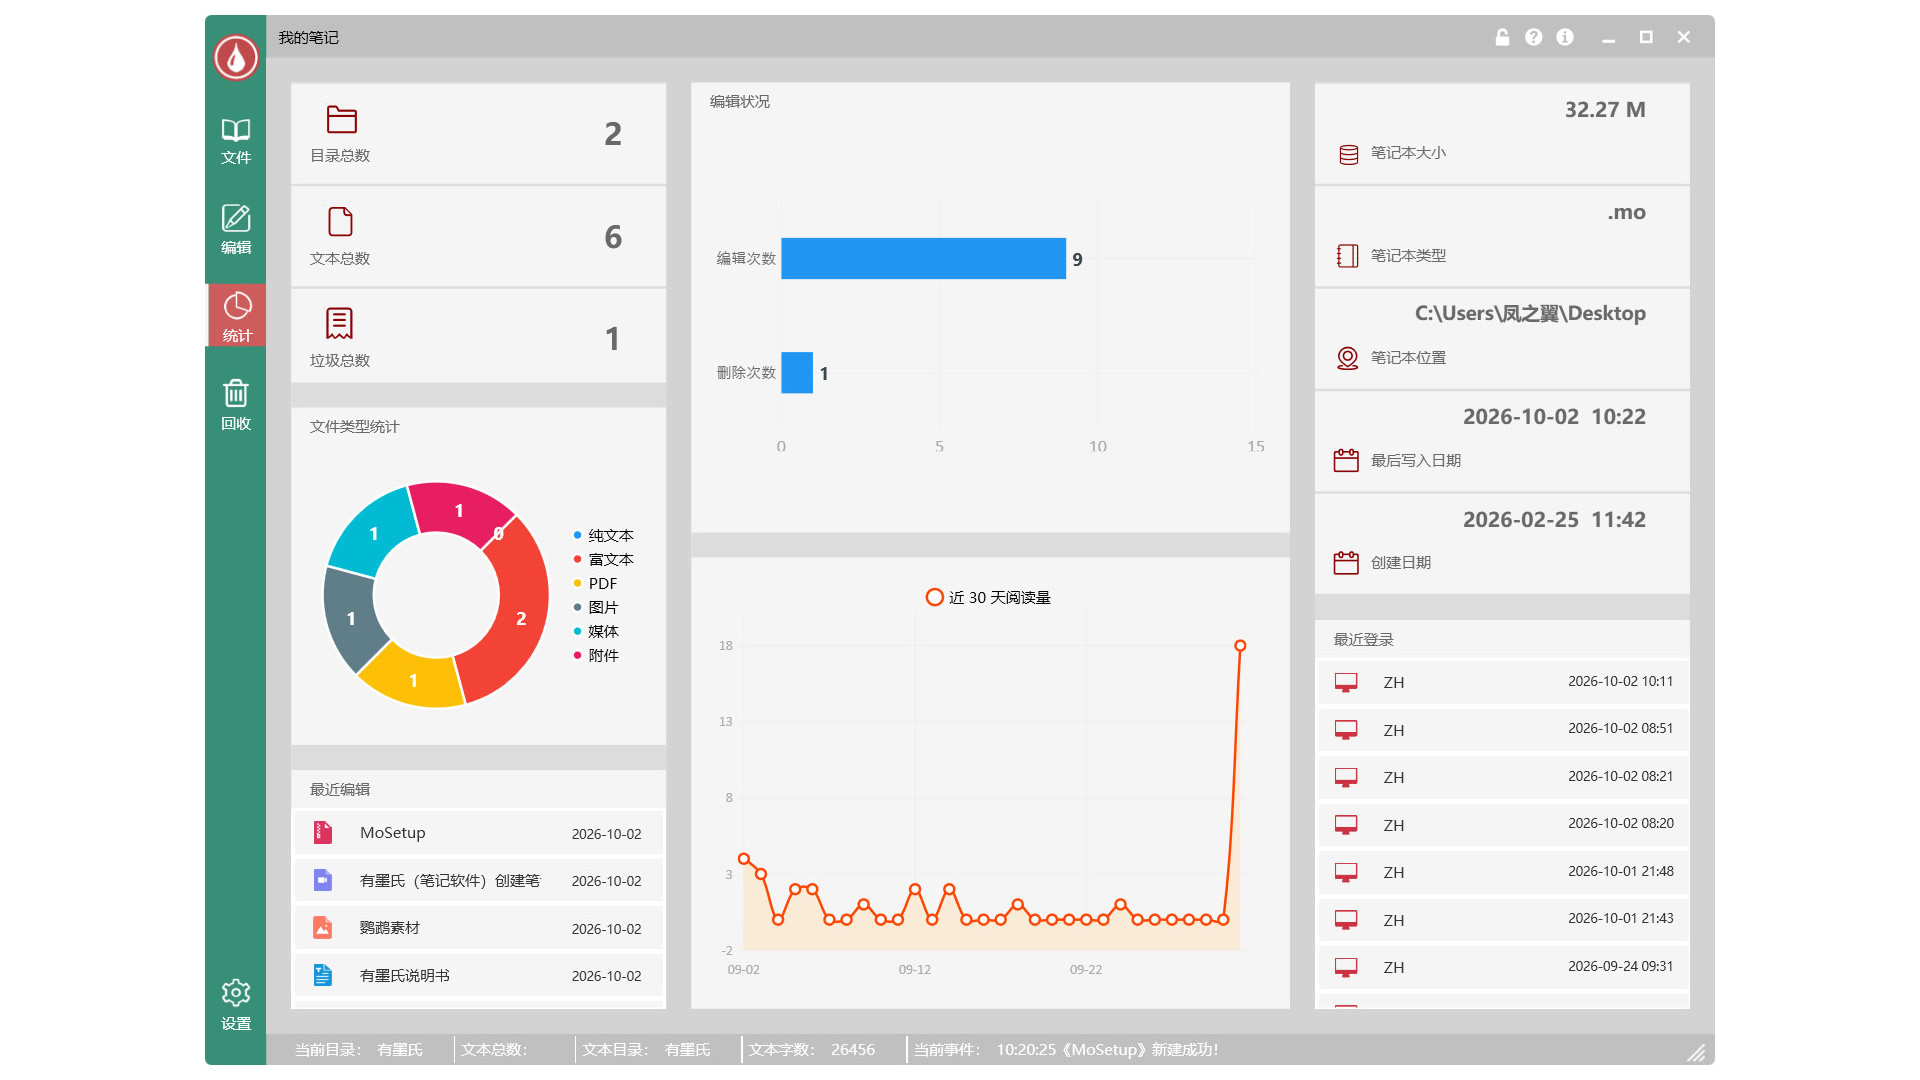The image size is (1920, 1080).
Task: Open recent file 鹦鹉素材
Action: click(478, 928)
